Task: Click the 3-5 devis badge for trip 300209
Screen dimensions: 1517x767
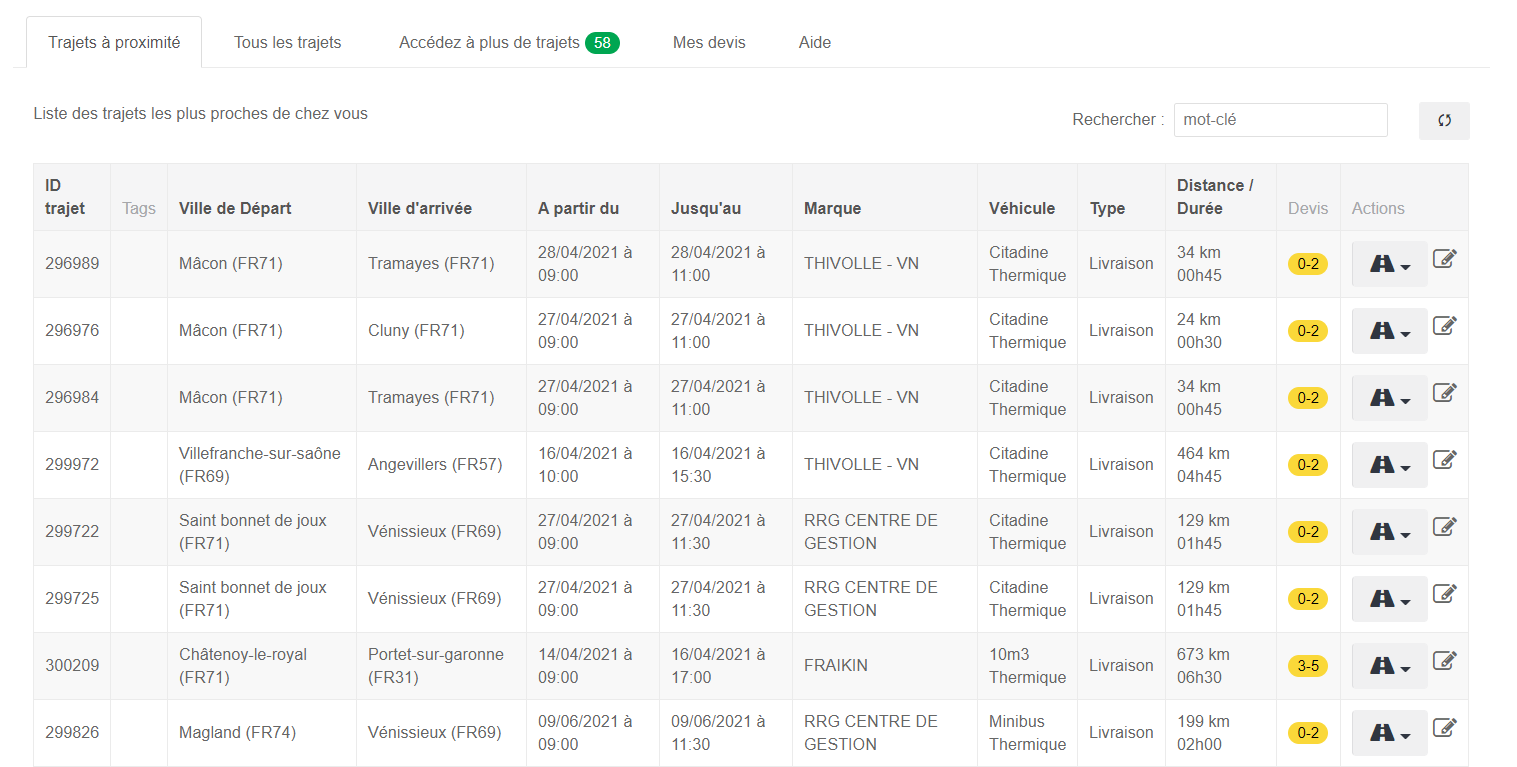Action: (x=1308, y=666)
